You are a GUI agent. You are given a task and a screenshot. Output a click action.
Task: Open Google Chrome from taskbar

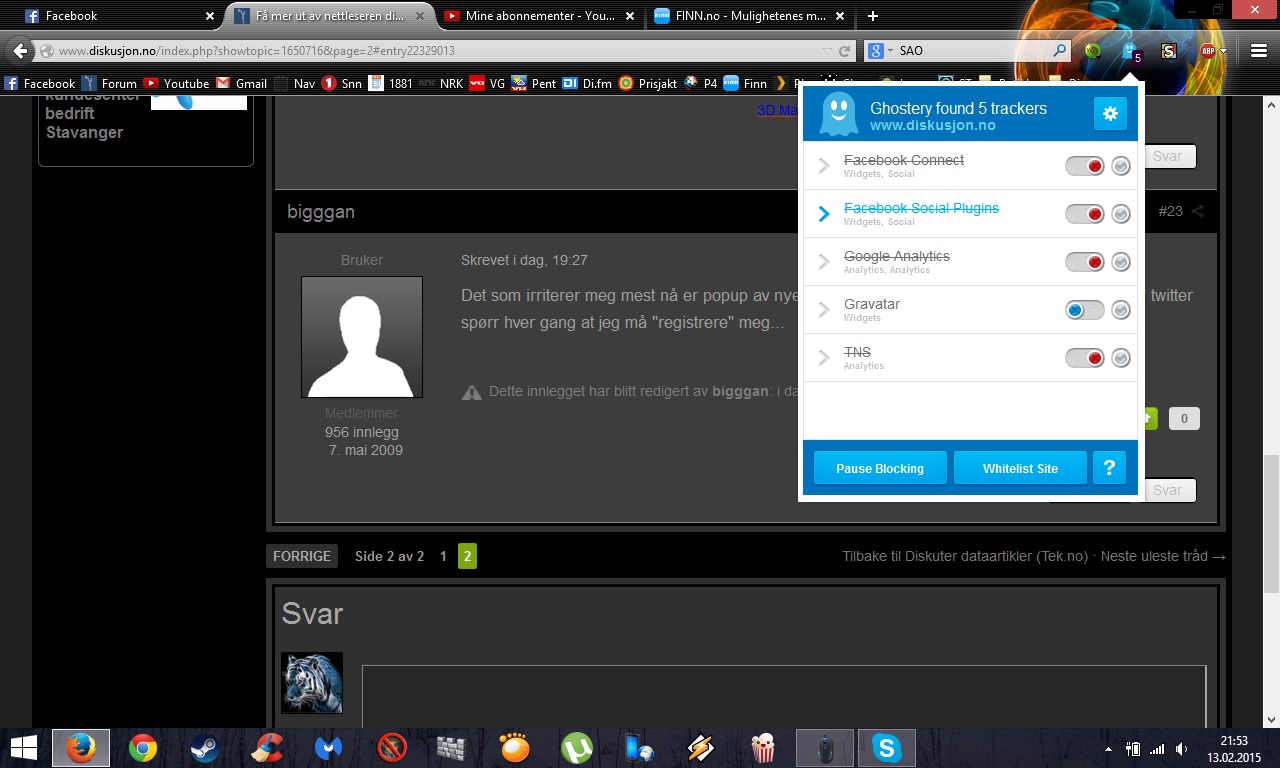(x=143, y=748)
